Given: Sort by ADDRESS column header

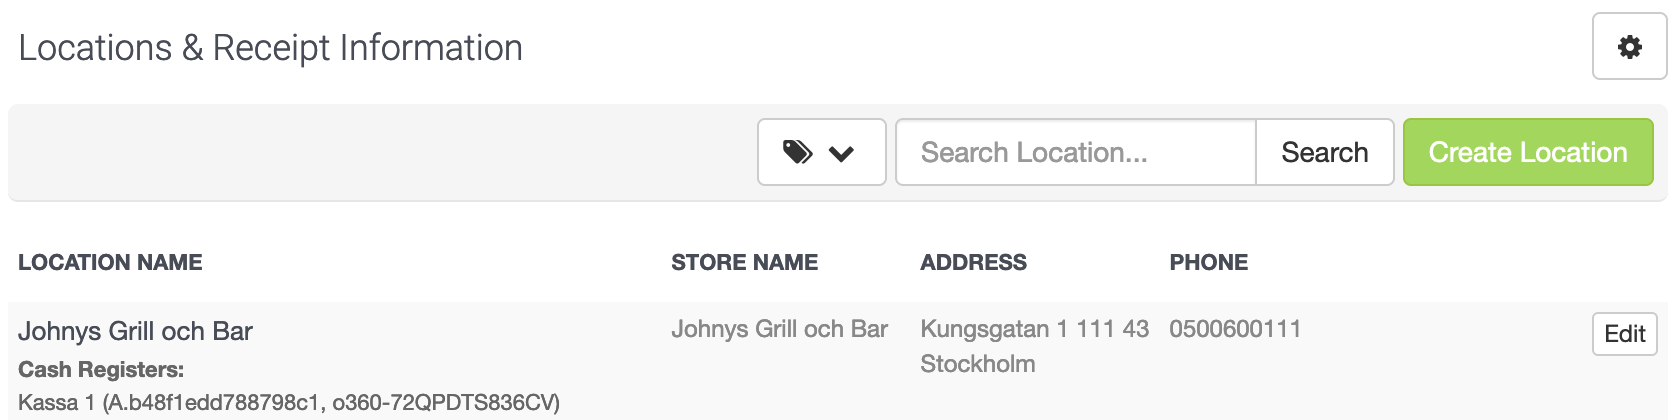Looking at the screenshot, I should (973, 262).
